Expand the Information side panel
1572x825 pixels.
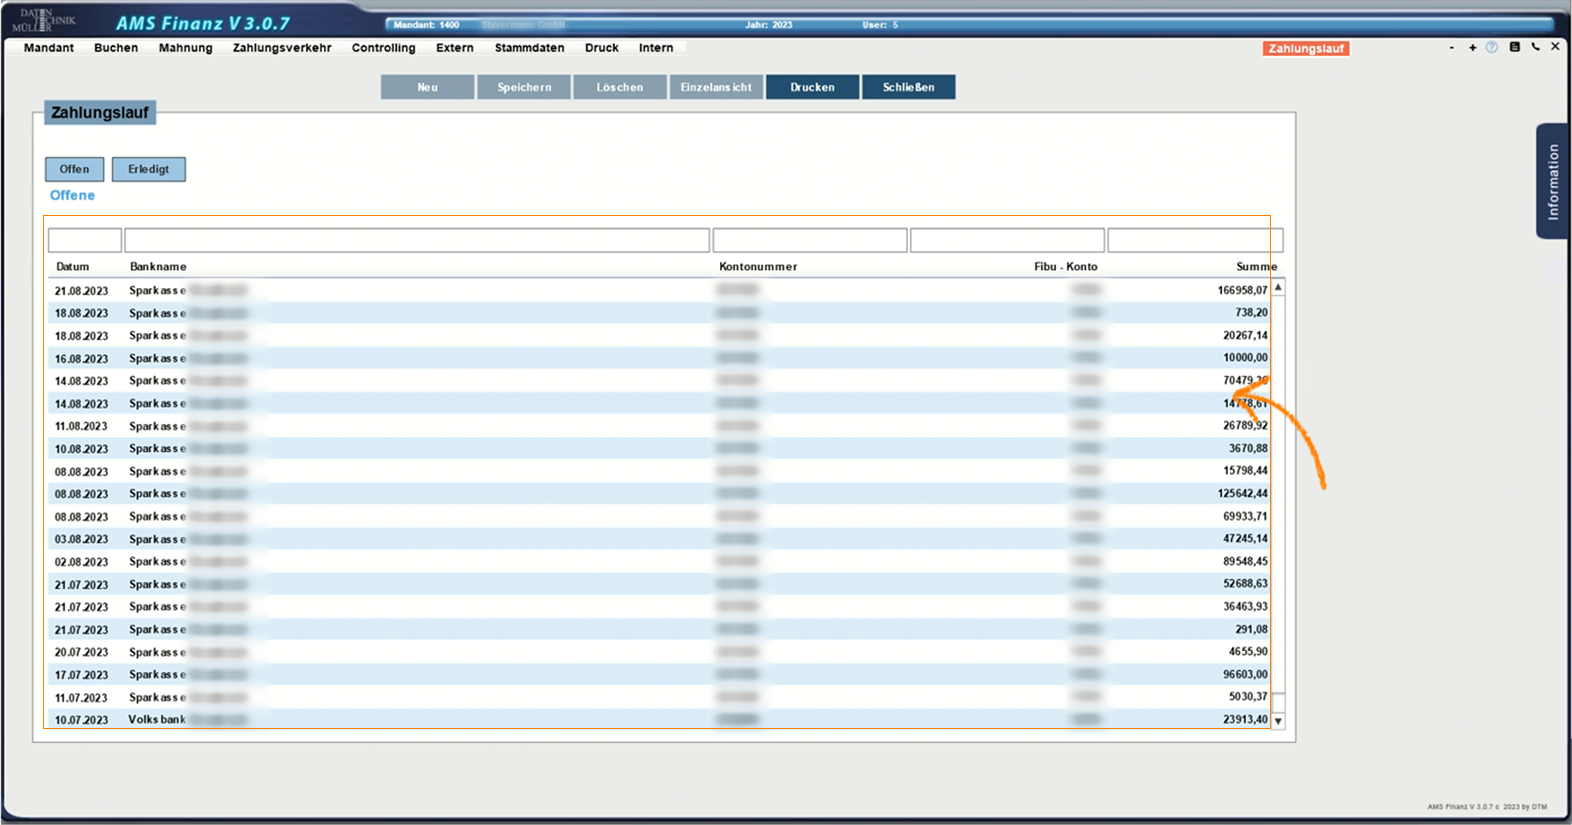(x=1552, y=181)
